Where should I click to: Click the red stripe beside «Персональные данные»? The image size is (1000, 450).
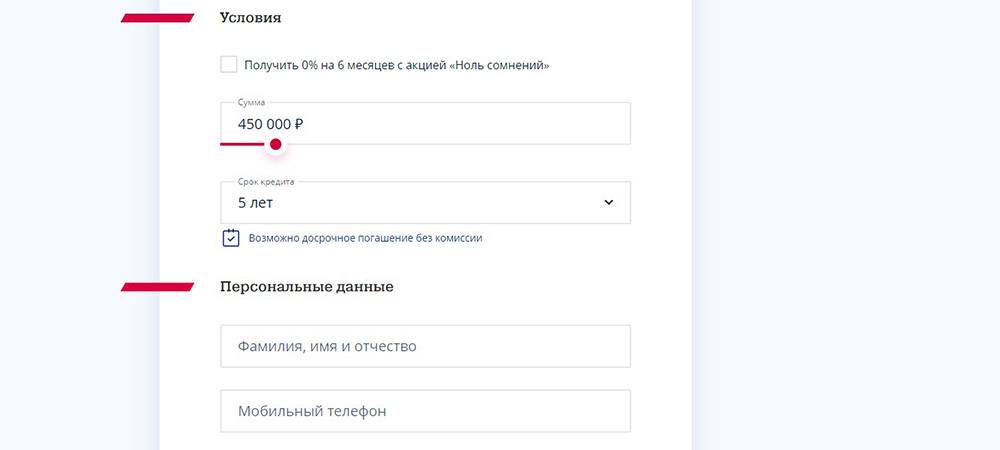157,287
